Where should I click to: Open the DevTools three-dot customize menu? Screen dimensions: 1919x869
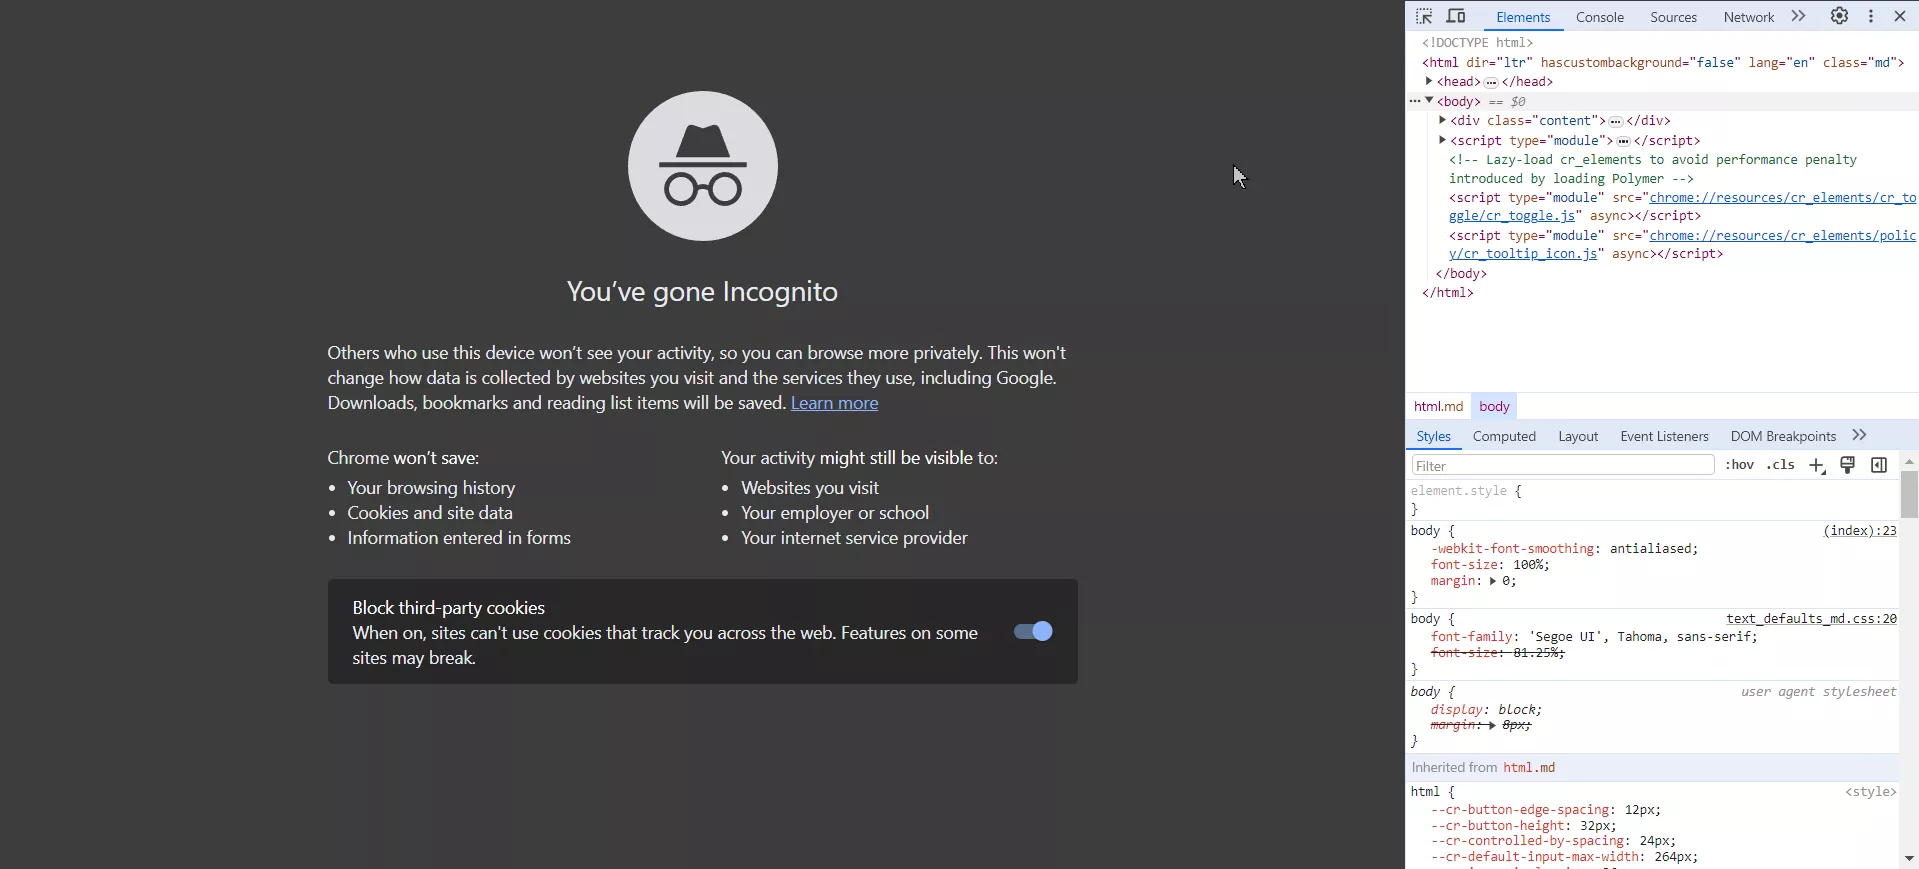click(1871, 16)
